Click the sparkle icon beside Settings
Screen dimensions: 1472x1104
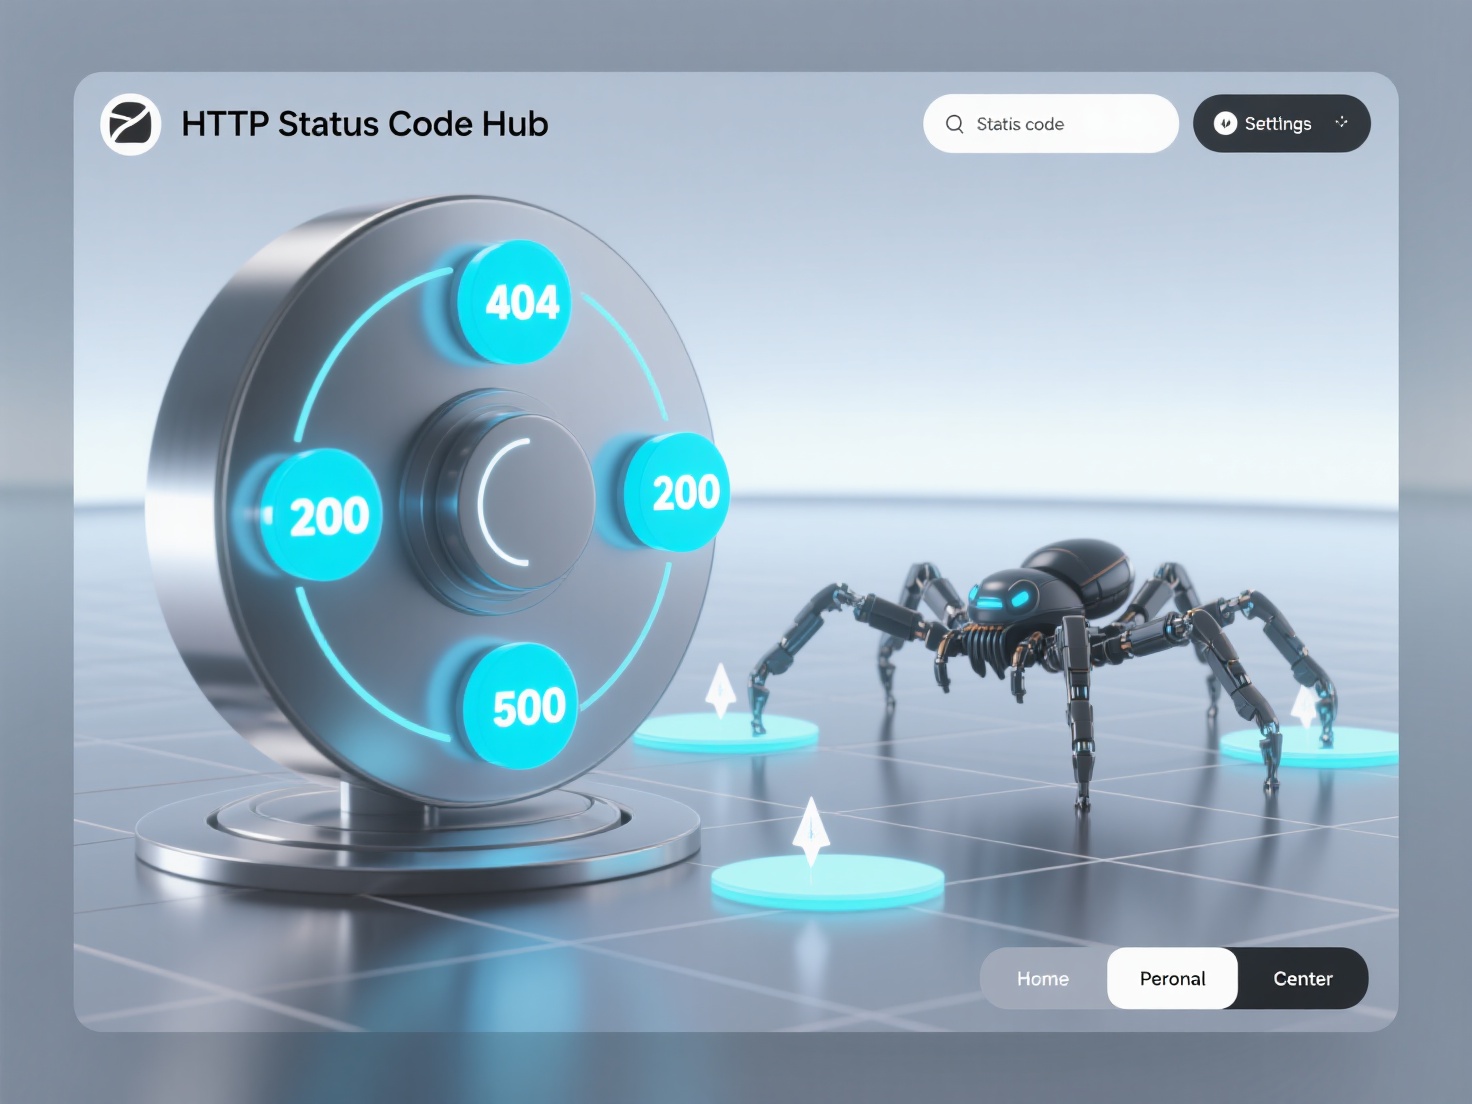1343,121
